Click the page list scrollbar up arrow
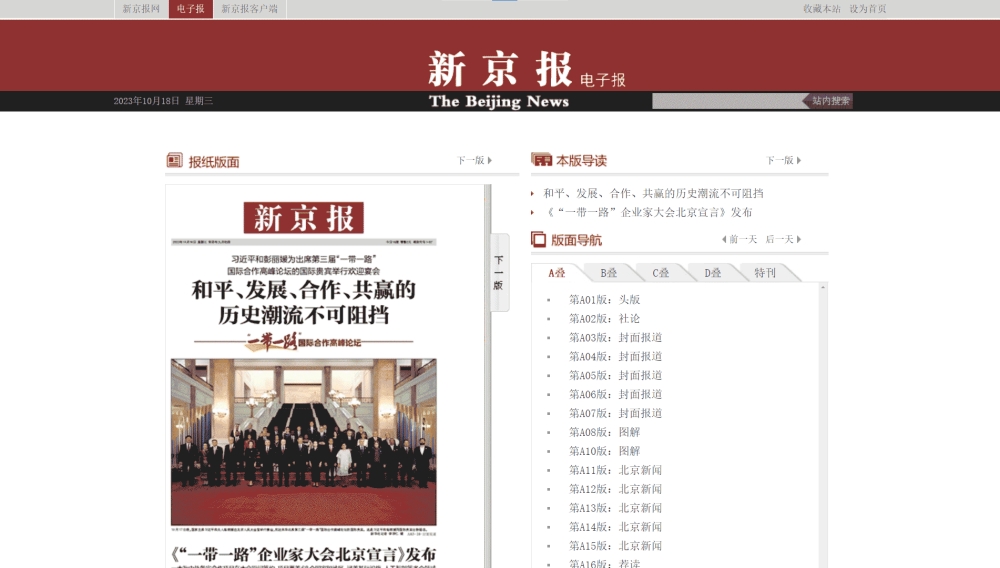The width and height of the screenshot is (1000, 568). [x=823, y=288]
